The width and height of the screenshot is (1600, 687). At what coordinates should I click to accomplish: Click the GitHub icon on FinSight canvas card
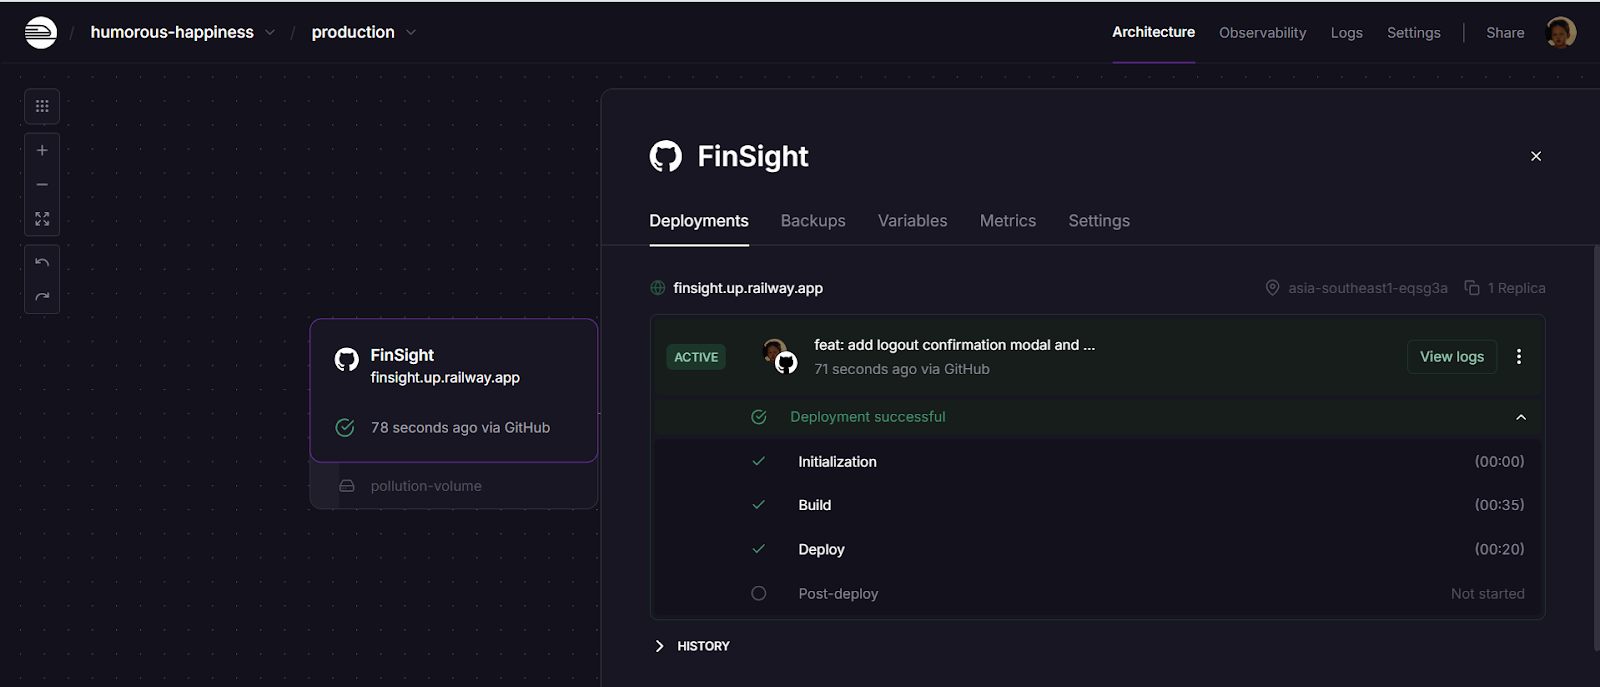(x=346, y=360)
